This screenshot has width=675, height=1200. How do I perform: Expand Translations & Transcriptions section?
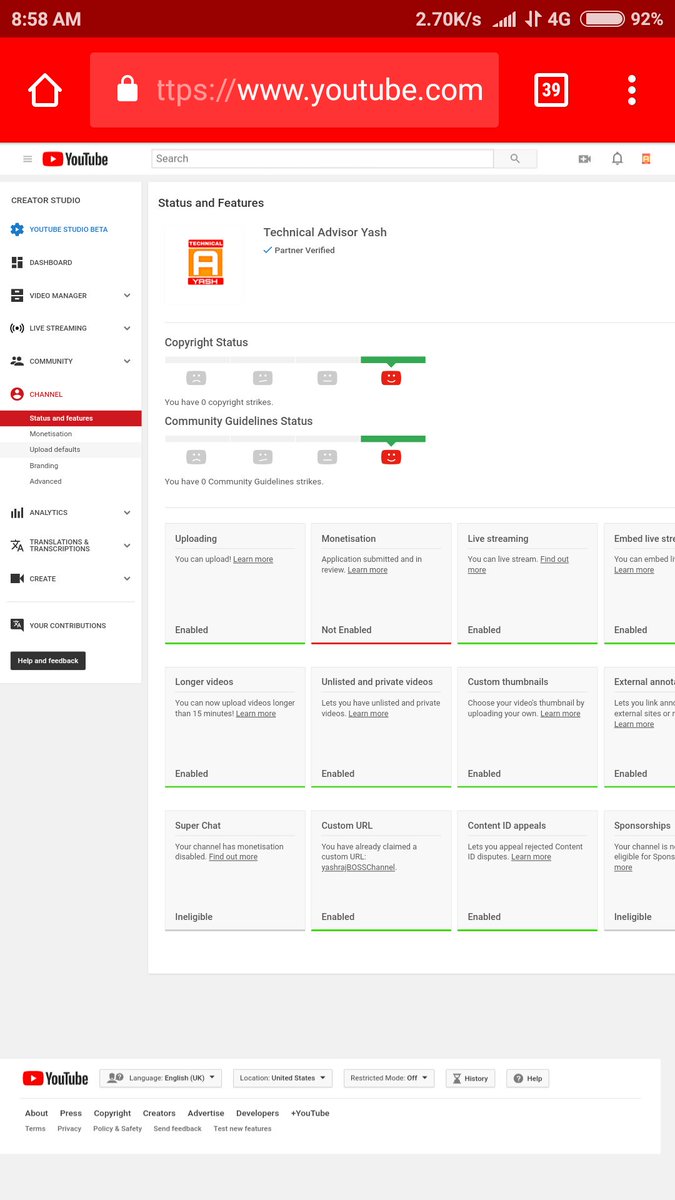[127, 545]
